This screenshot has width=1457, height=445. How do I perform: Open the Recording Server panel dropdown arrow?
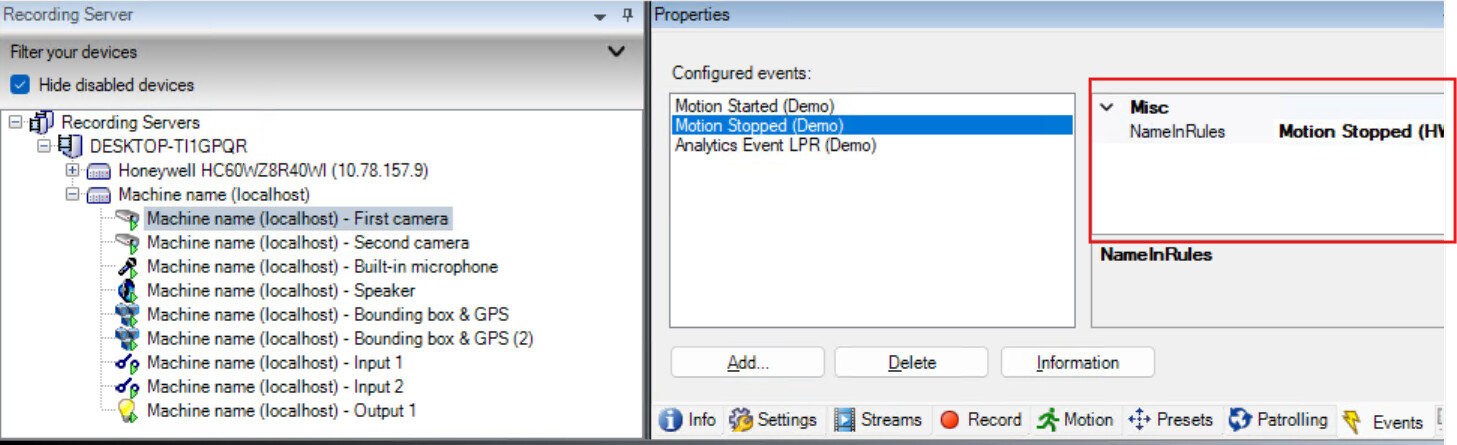click(600, 16)
